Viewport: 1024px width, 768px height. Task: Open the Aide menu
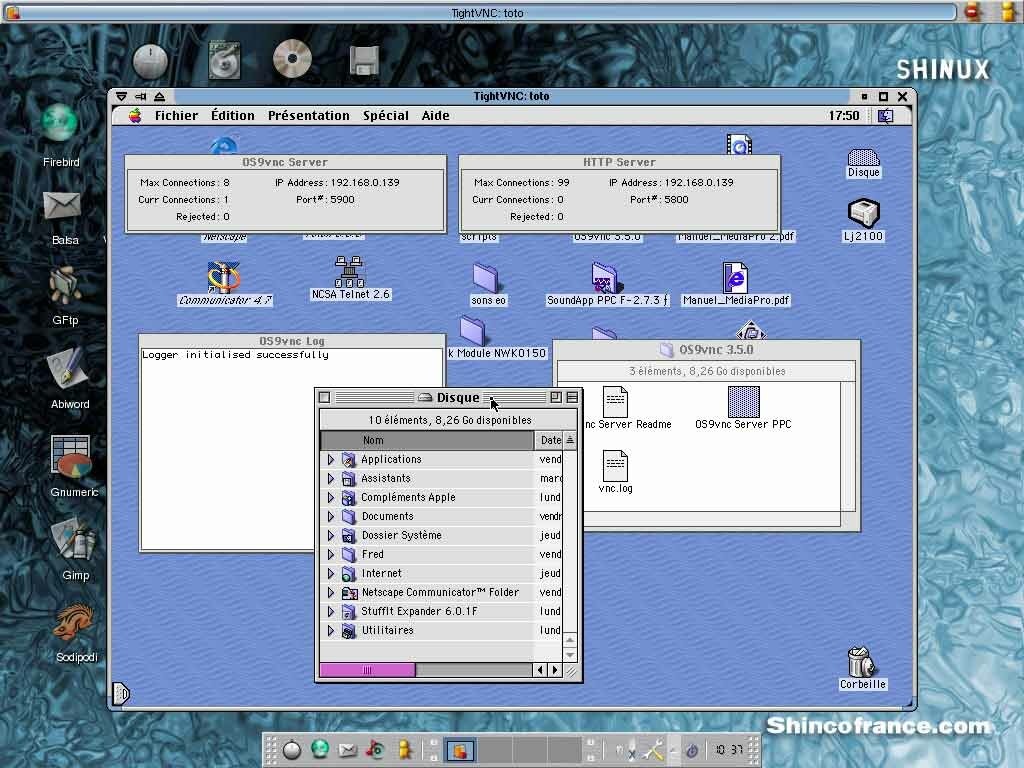pos(435,116)
